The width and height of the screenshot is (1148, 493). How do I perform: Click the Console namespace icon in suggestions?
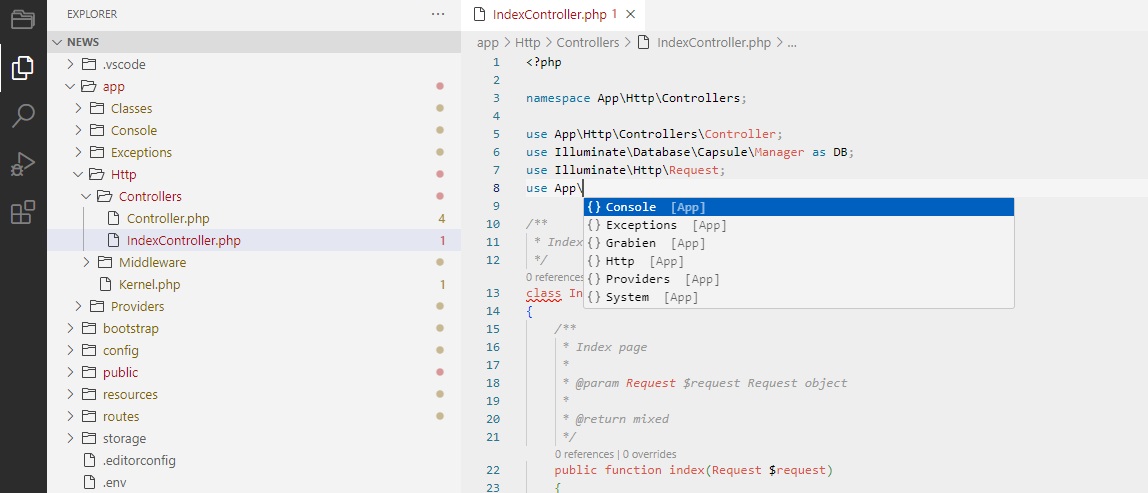(x=594, y=207)
